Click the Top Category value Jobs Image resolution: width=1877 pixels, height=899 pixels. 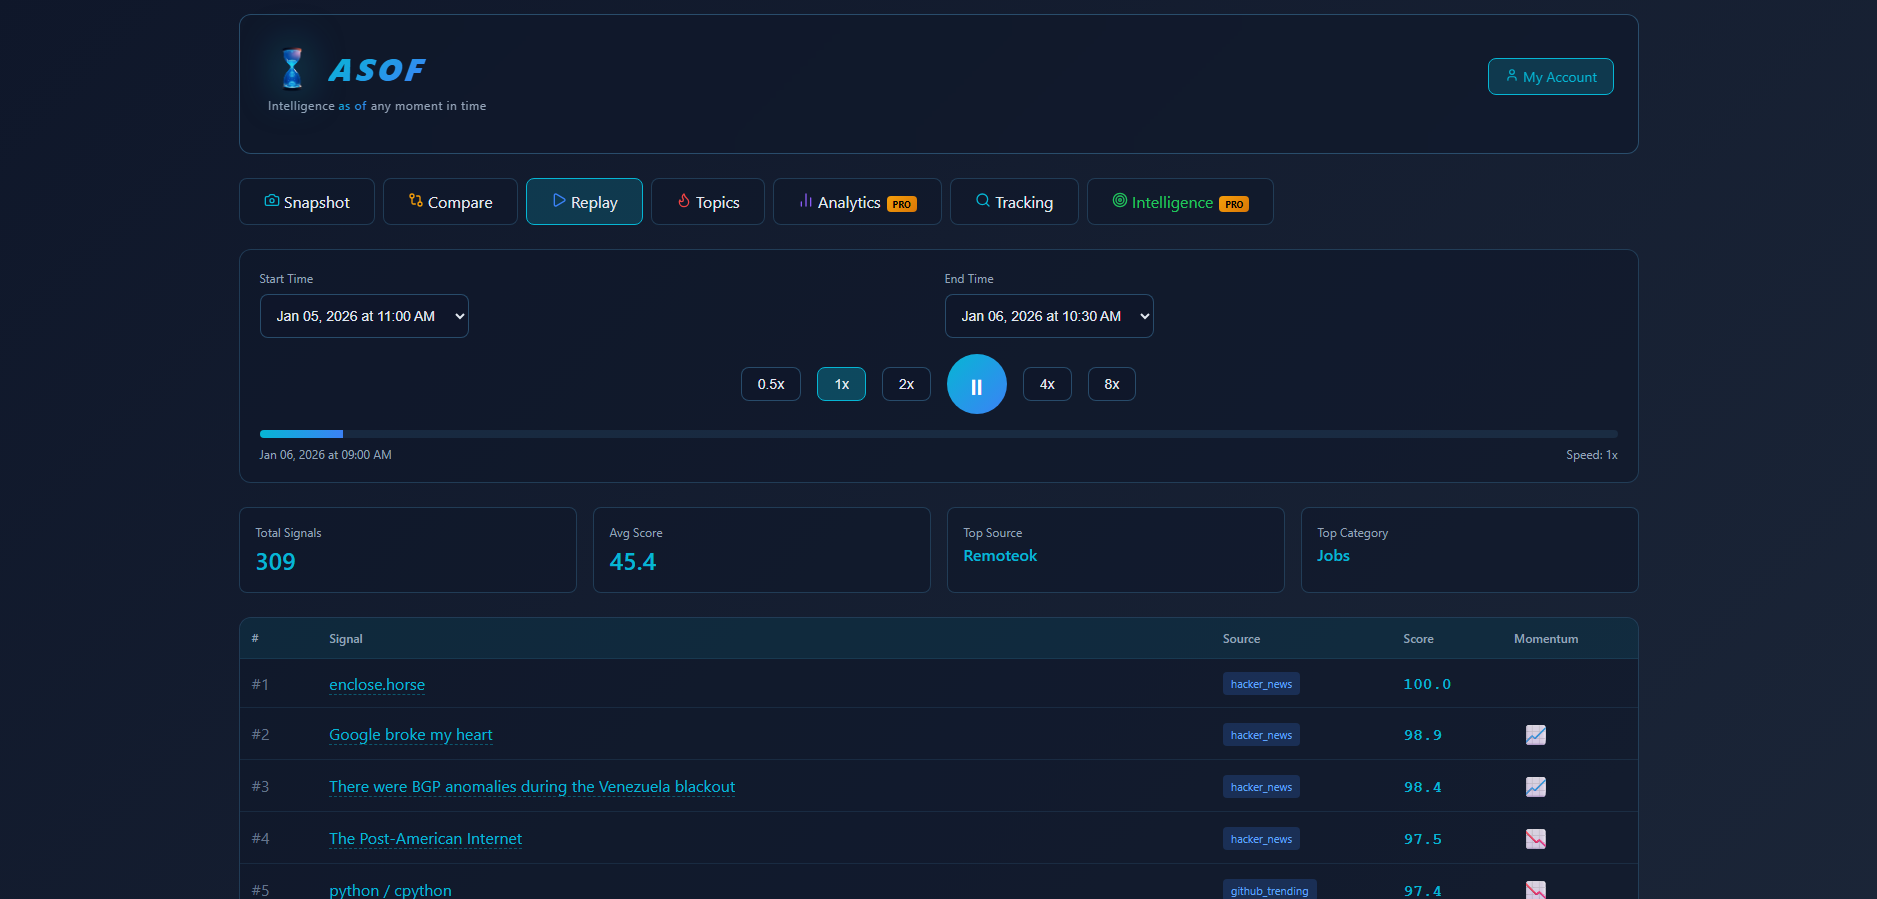click(x=1333, y=556)
